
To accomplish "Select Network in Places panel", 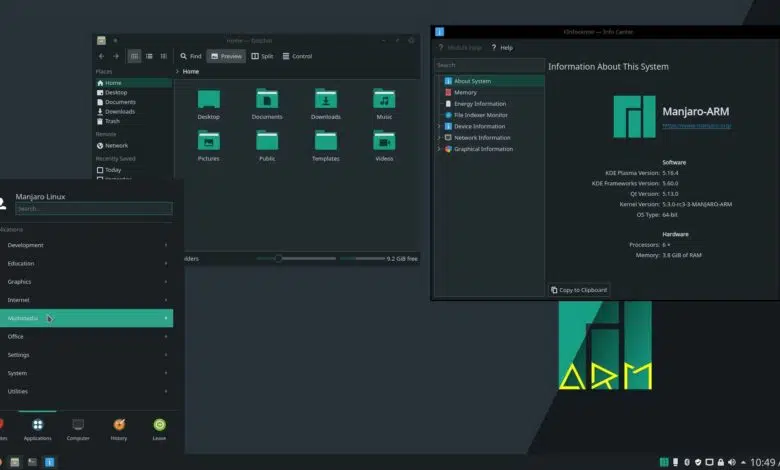I will pos(134,146).
